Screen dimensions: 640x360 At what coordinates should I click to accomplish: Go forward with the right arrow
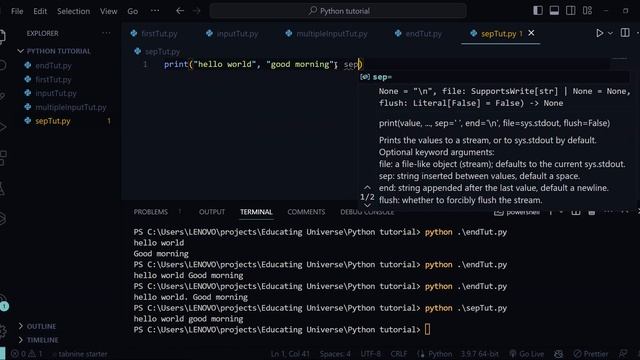coord(196,11)
